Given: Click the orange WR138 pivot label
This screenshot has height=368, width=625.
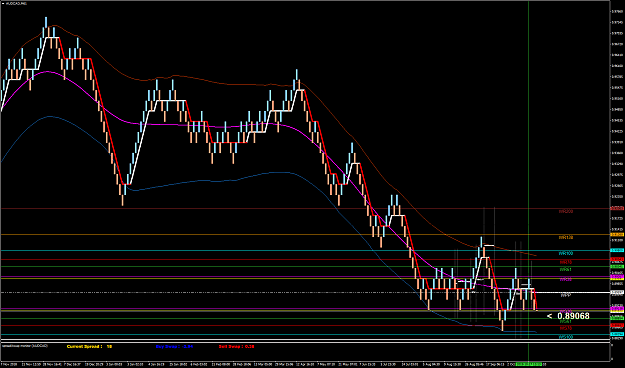Looking at the screenshot, I should click(x=566, y=238).
